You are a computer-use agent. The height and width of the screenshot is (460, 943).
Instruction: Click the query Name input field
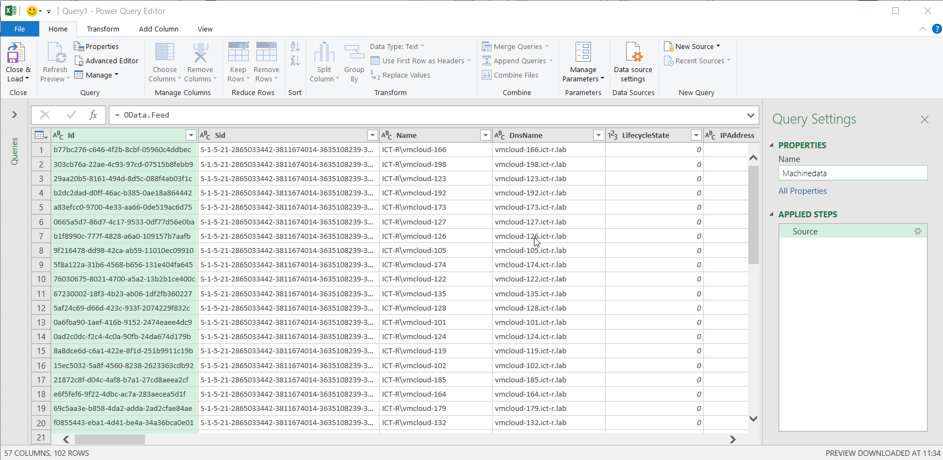pos(853,173)
